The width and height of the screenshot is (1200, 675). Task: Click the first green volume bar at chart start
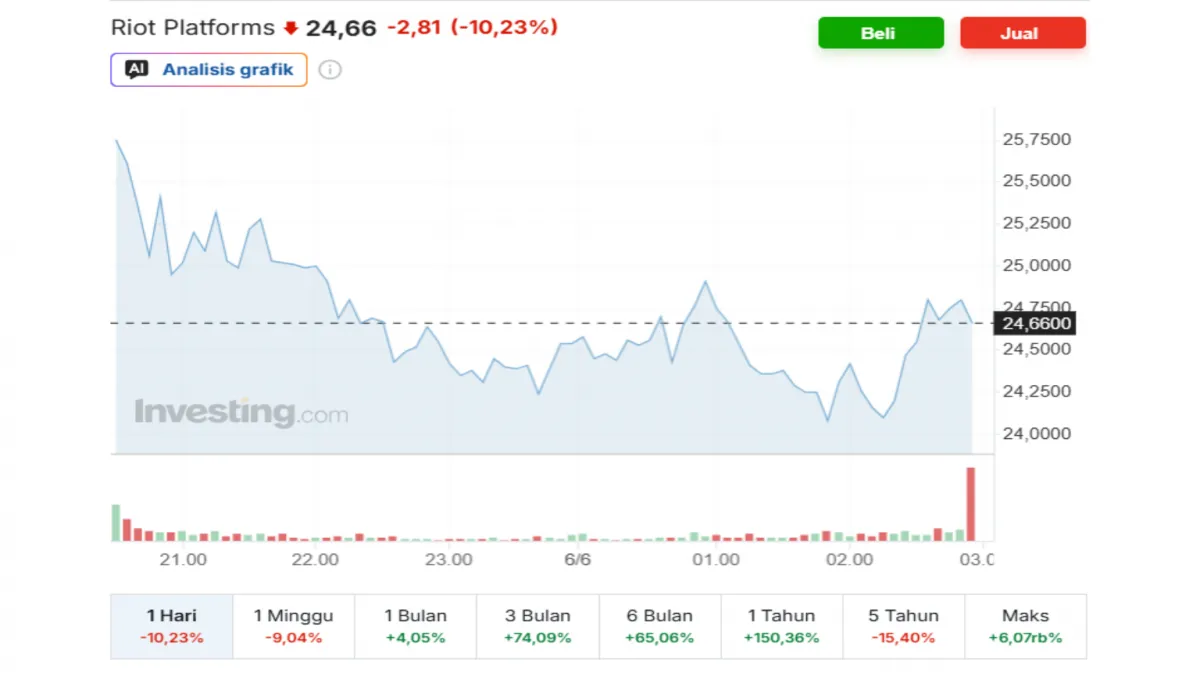pos(116,523)
